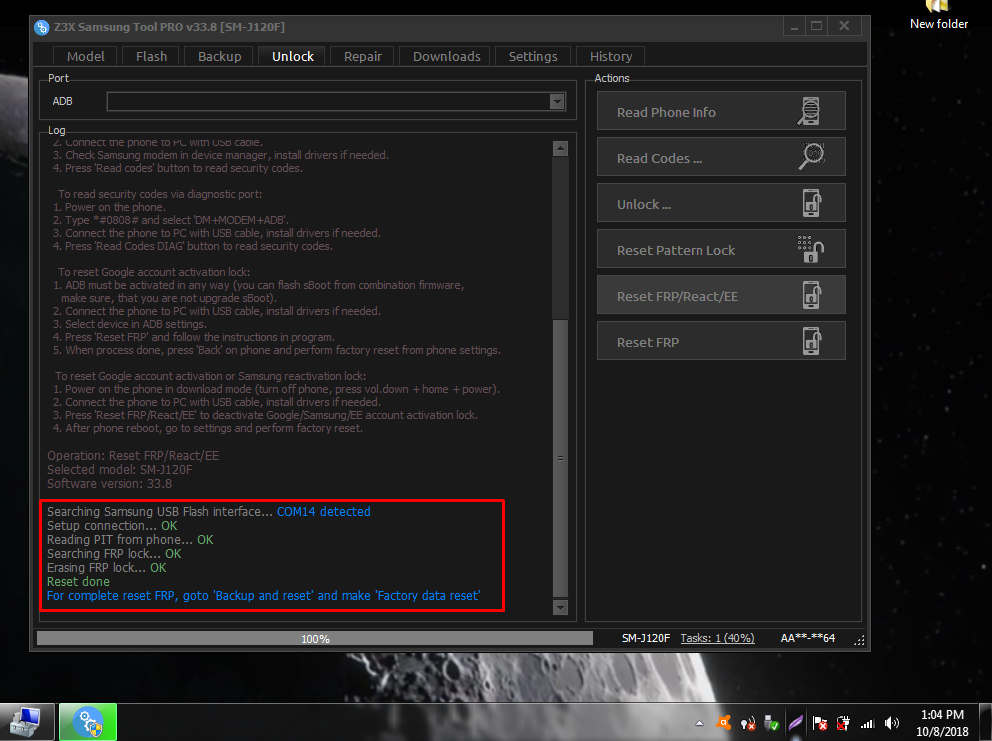
Task: Click the log scrollbar up arrow
Action: [x=560, y=149]
